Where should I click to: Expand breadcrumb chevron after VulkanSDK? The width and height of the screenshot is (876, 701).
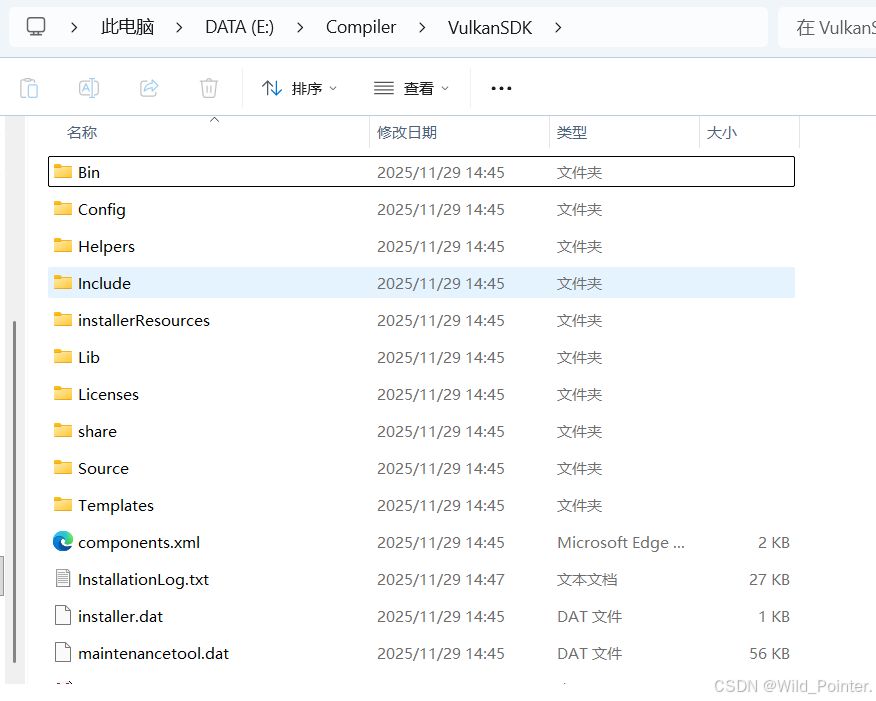[x=557, y=27]
